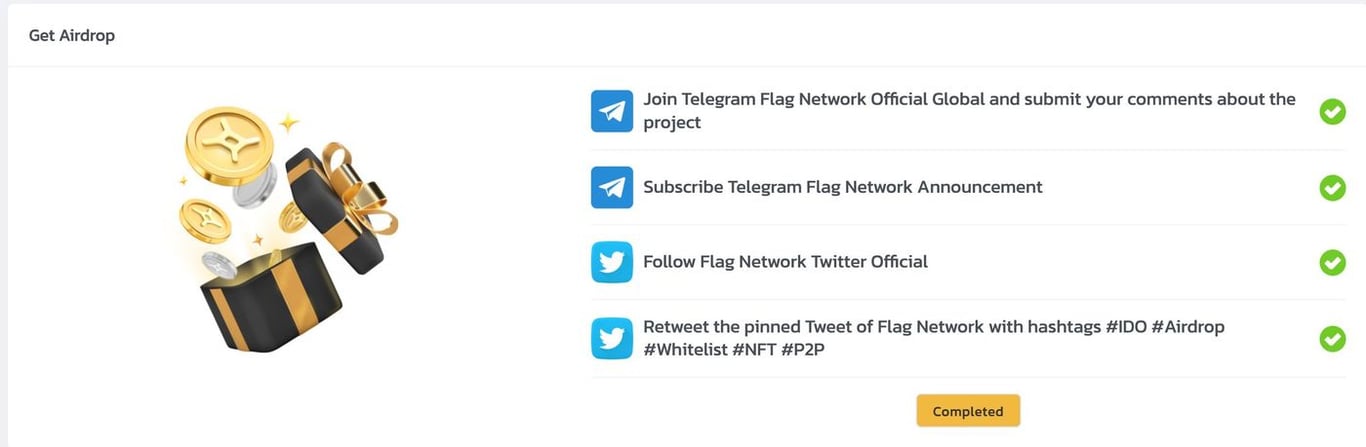Click the yellow Completed button
This screenshot has height=447, width=1366.
[x=968, y=411]
